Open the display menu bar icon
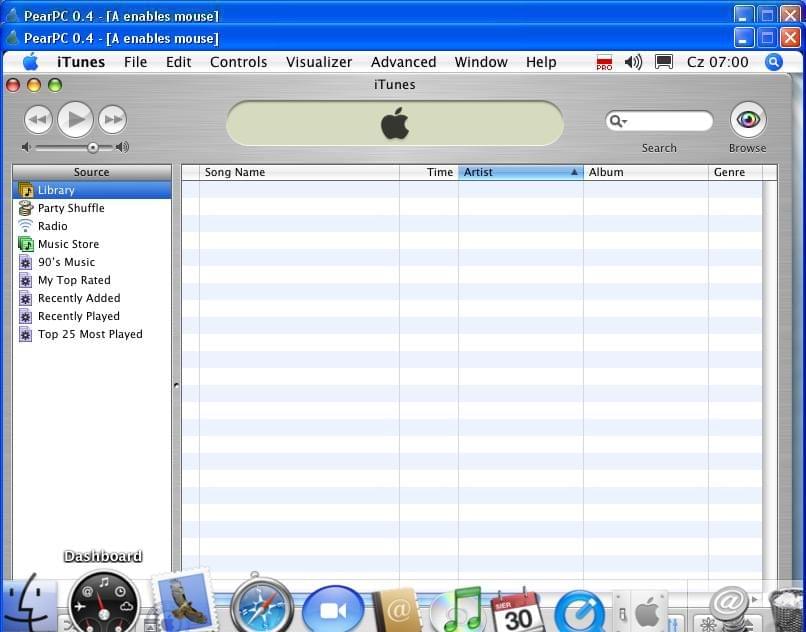This screenshot has height=632, width=806. [x=664, y=62]
